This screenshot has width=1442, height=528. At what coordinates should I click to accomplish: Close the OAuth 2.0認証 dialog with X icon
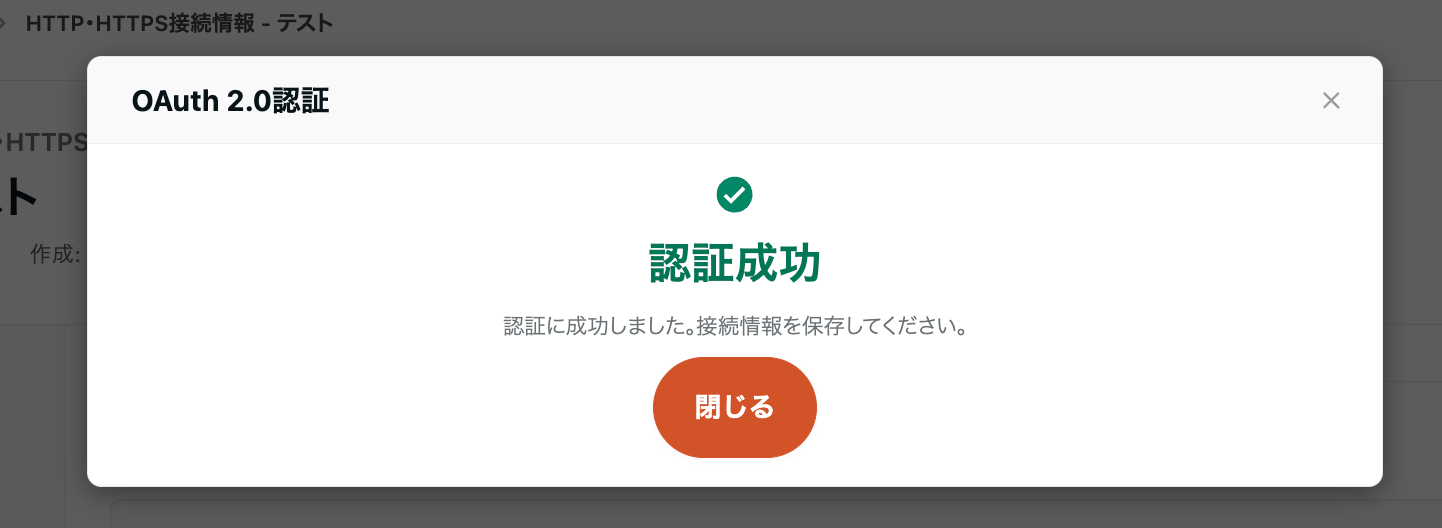[1330, 100]
